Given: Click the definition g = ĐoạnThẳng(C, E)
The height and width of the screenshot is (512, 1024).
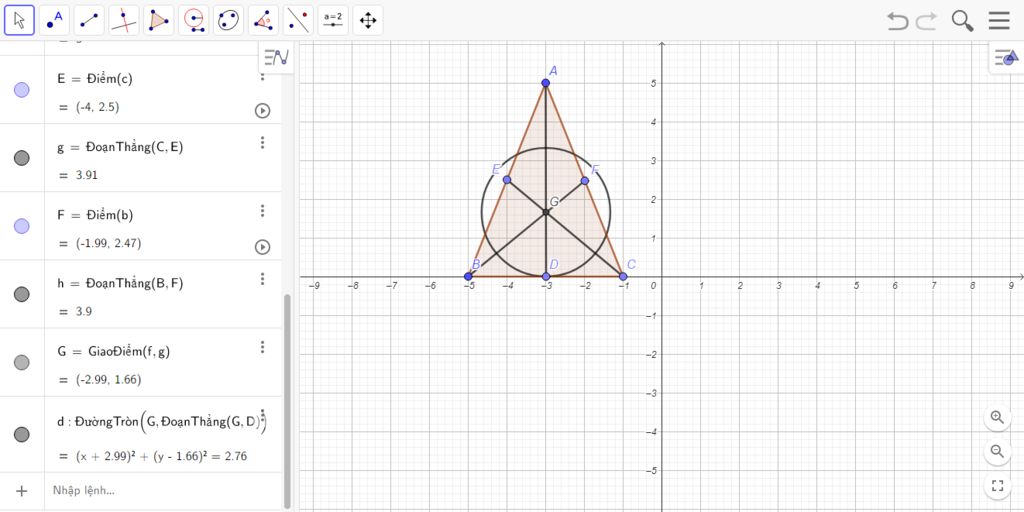Looking at the screenshot, I should pyautogui.click(x=120, y=148).
